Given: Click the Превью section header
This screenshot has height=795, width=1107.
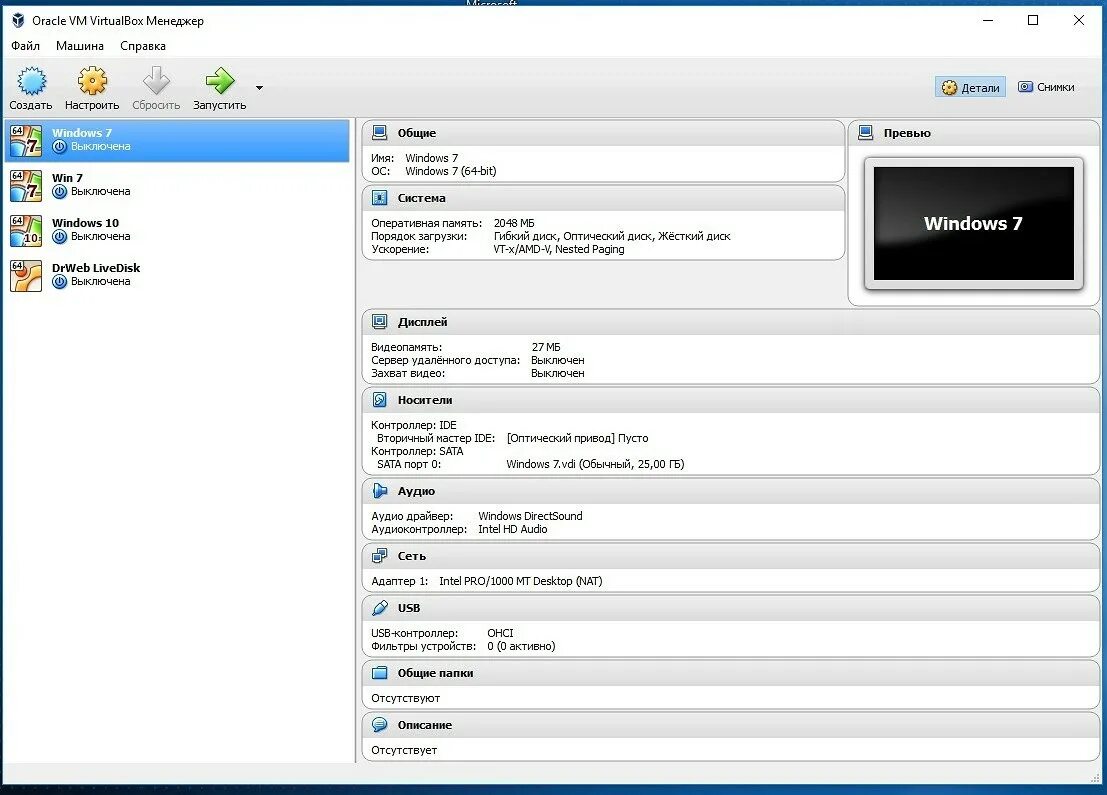Looking at the screenshot, I should pyautogui.click(x=907, y=133).
